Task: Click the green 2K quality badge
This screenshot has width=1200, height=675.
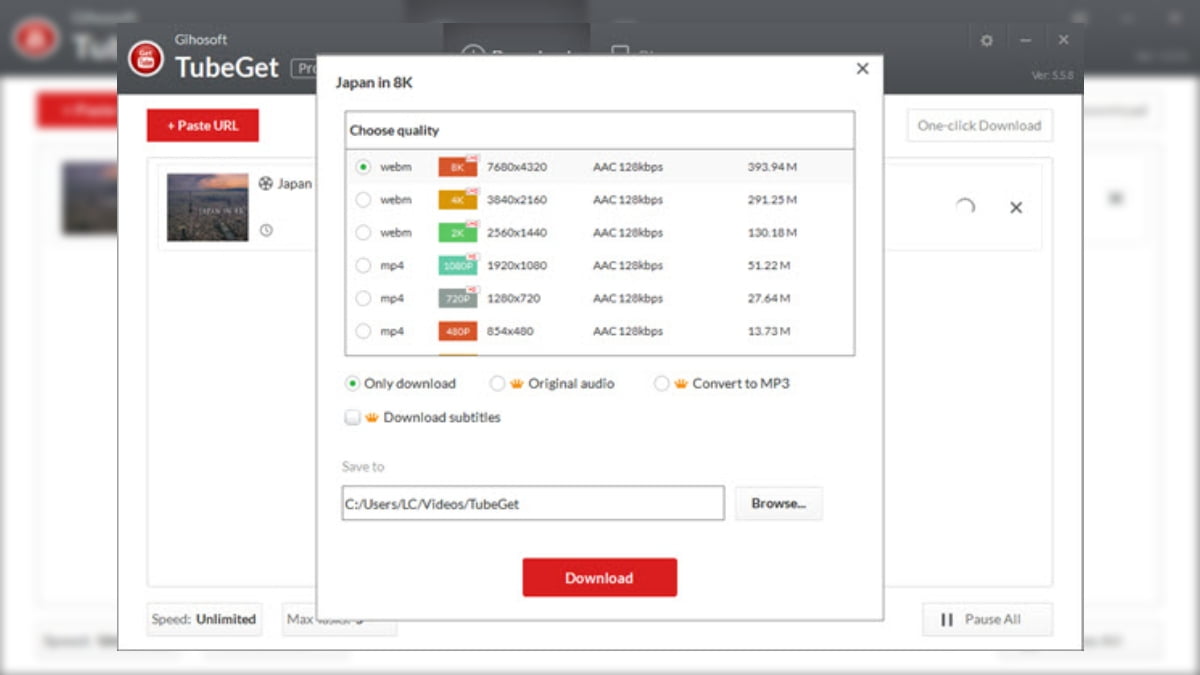Action: point(457,233)
